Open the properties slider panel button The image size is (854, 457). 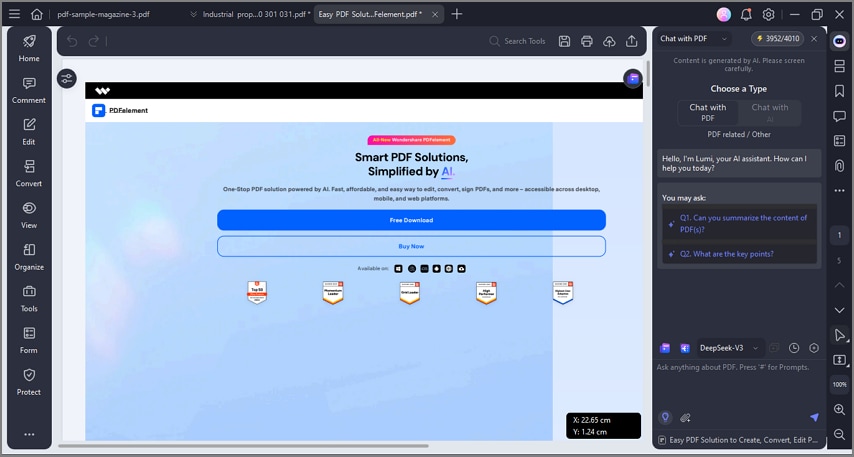pyautogui.click(x=66, y=79)
